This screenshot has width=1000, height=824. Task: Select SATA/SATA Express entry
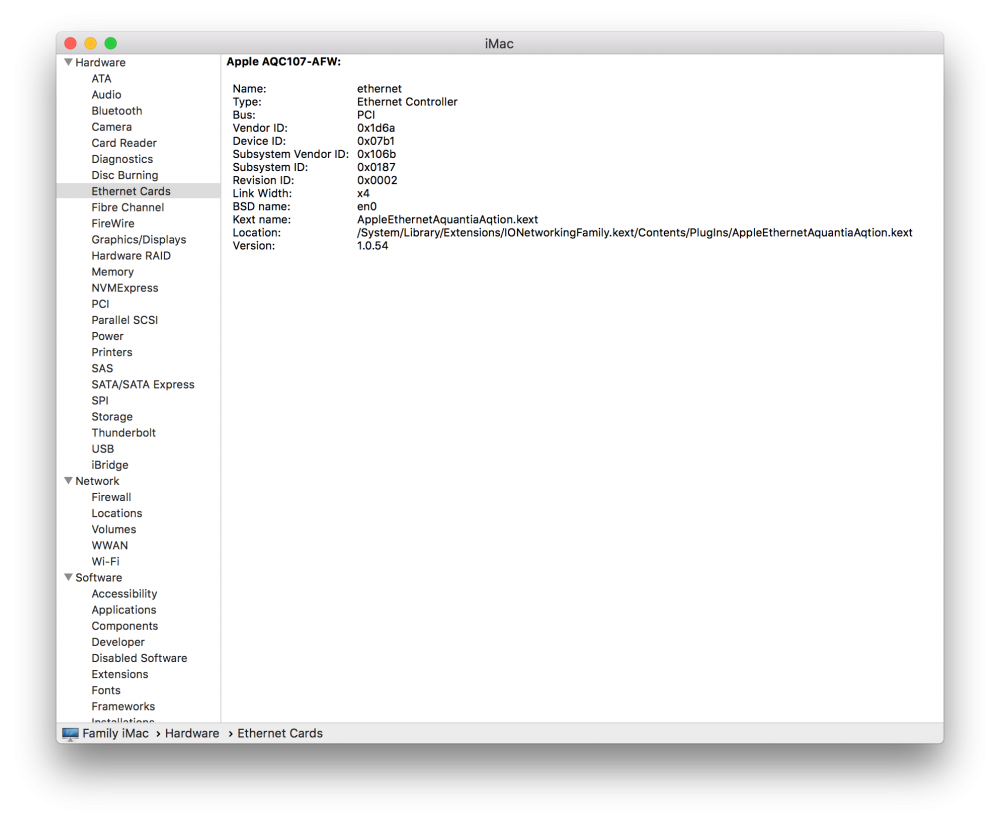point(143,385)
